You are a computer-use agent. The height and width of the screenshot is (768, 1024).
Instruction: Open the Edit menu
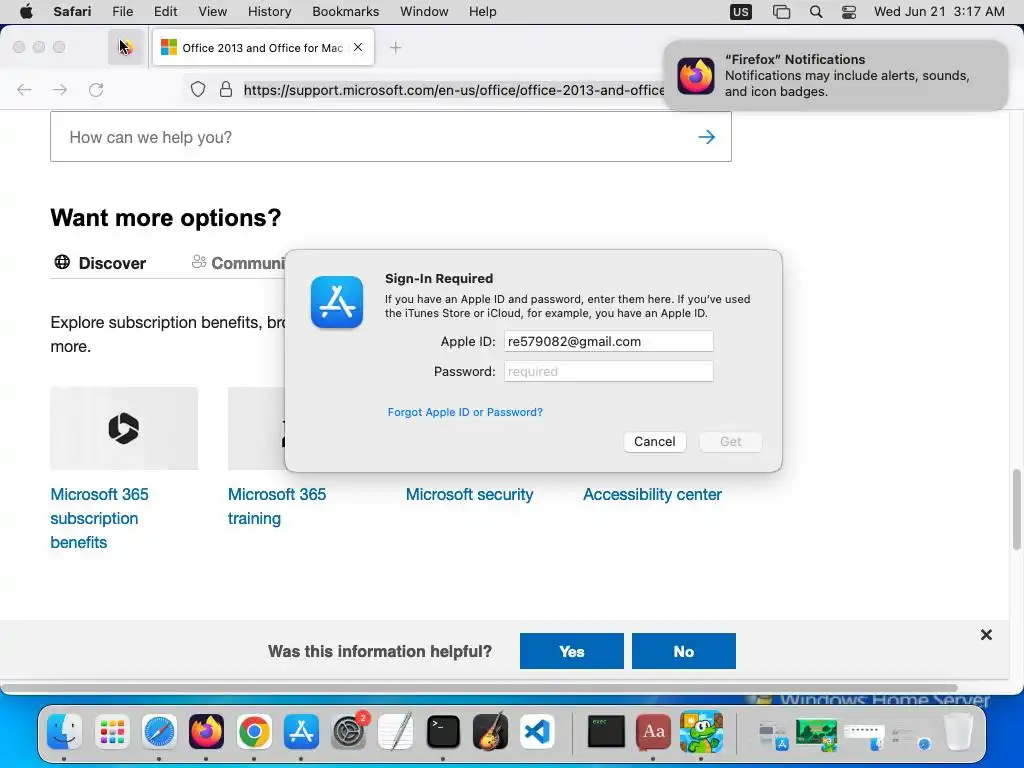[165, 11]
